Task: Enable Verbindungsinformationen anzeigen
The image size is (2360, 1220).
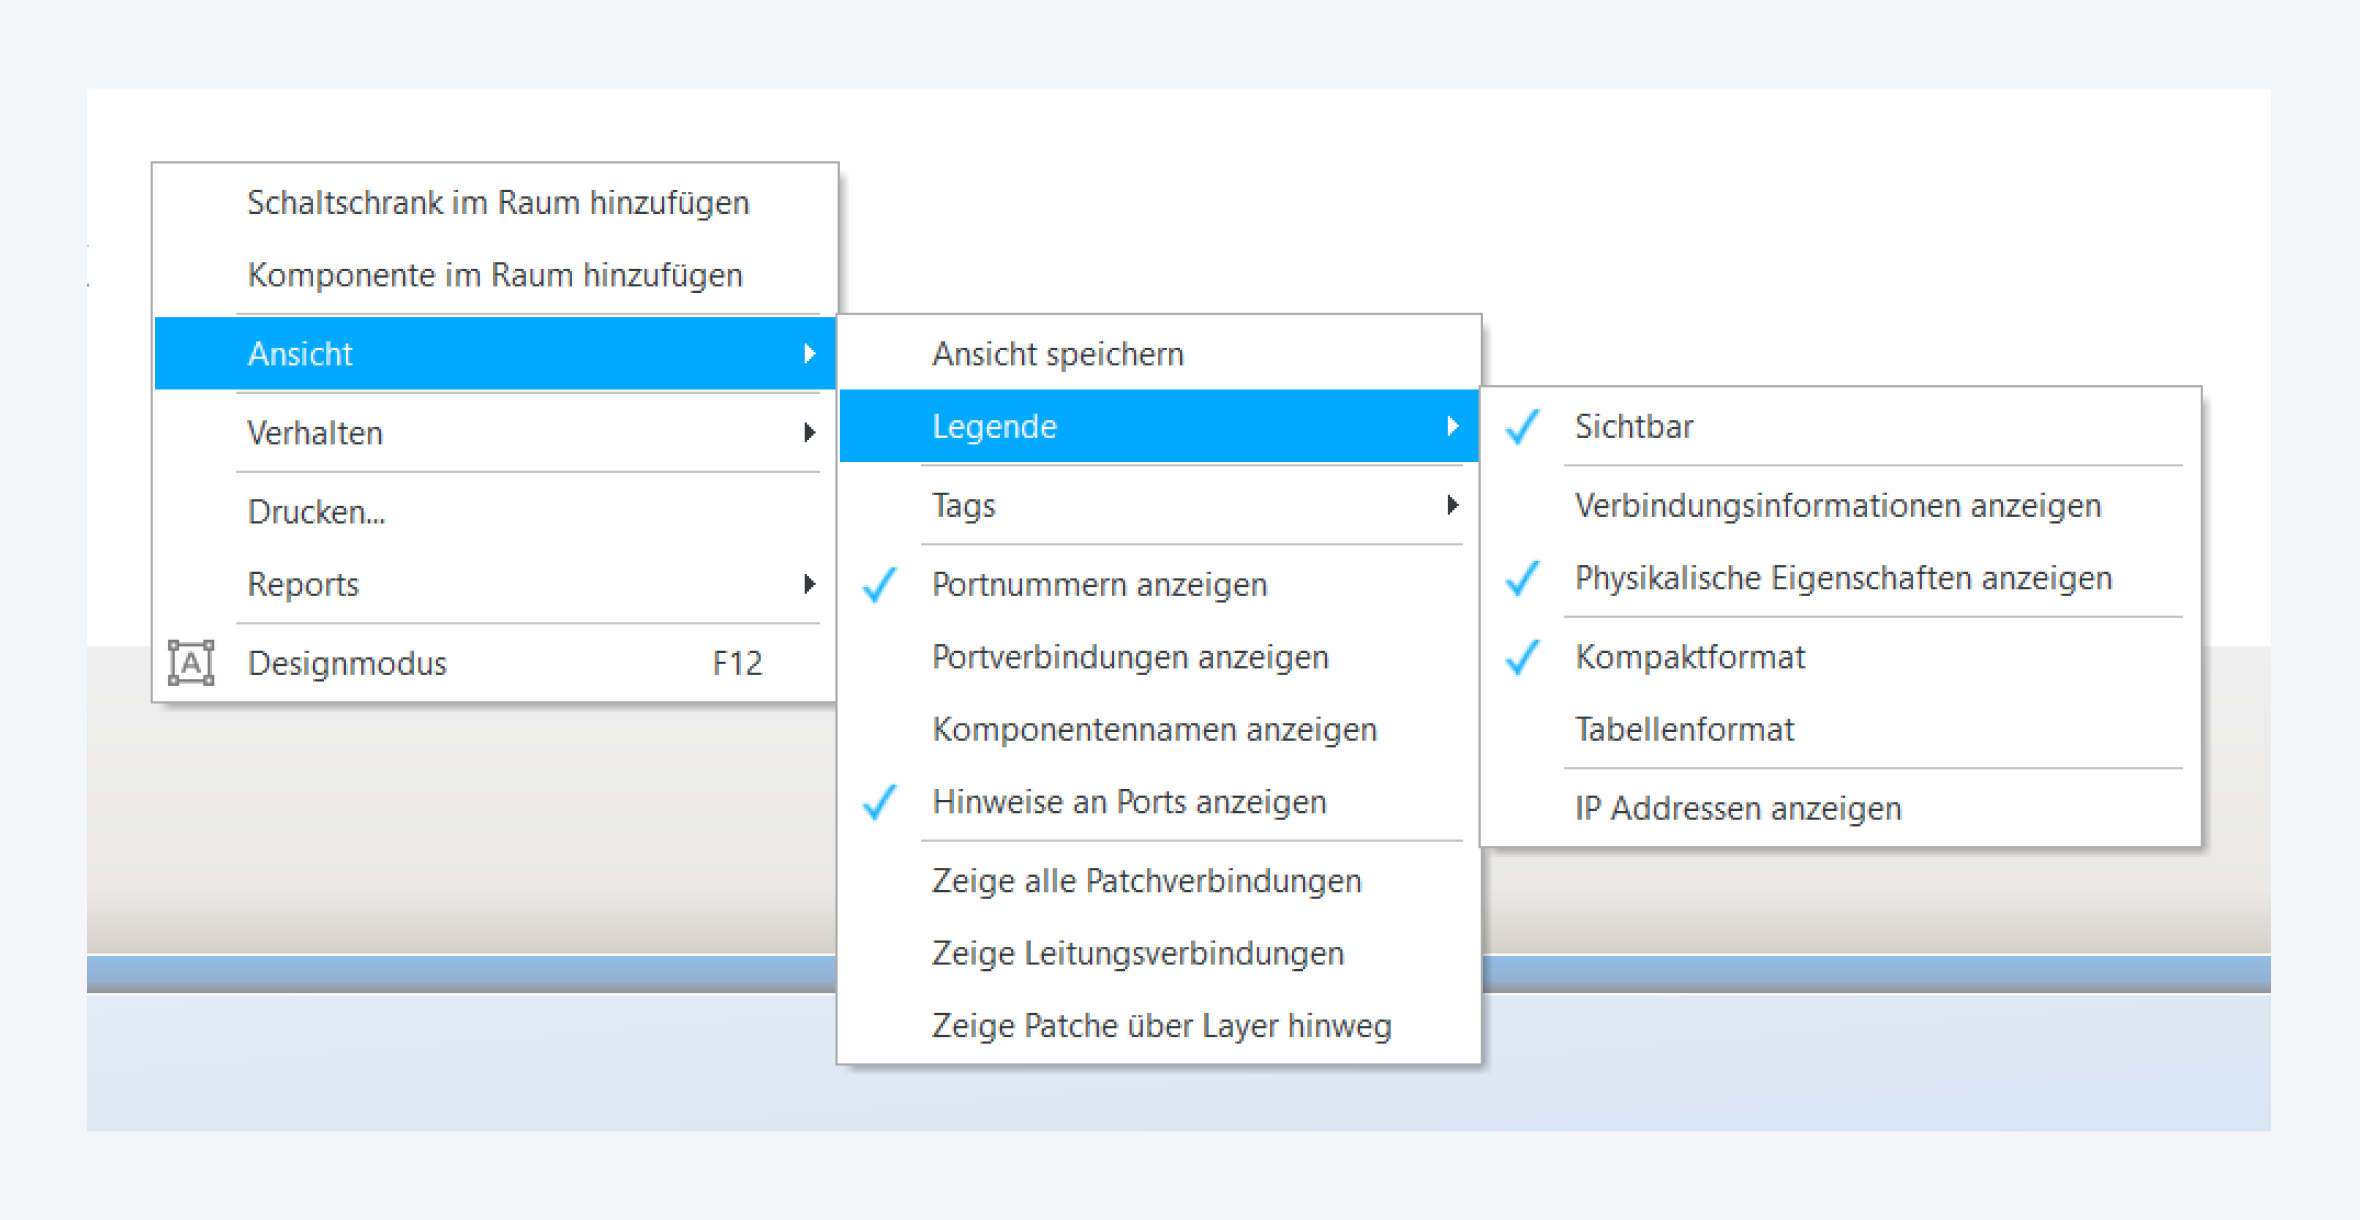Action: tap(1837, 506)
